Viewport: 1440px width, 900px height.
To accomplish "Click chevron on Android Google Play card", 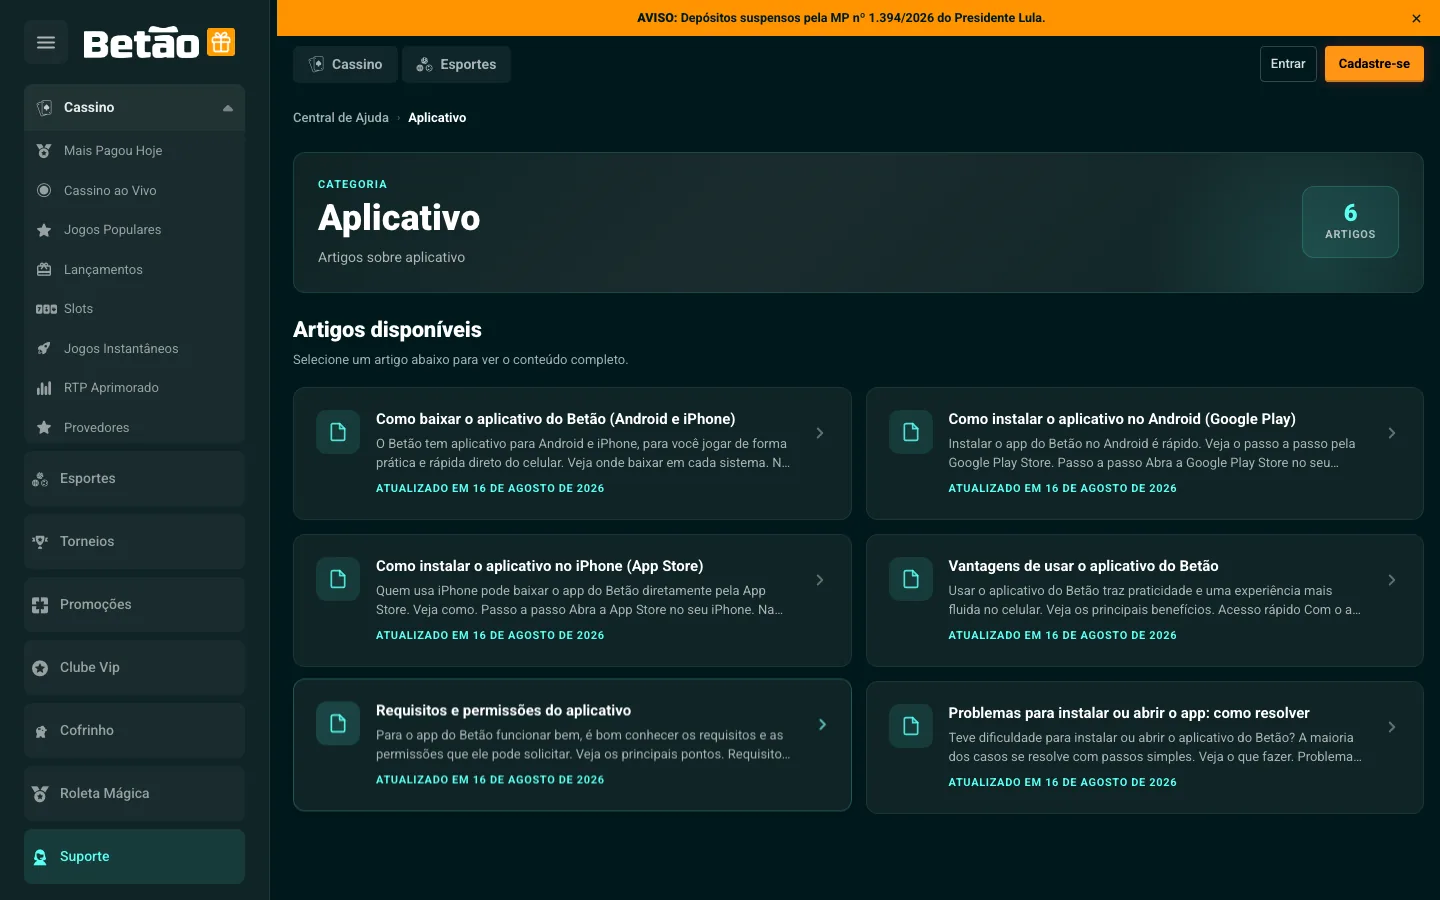I will pyautogui.click(x=1392, y=433).
